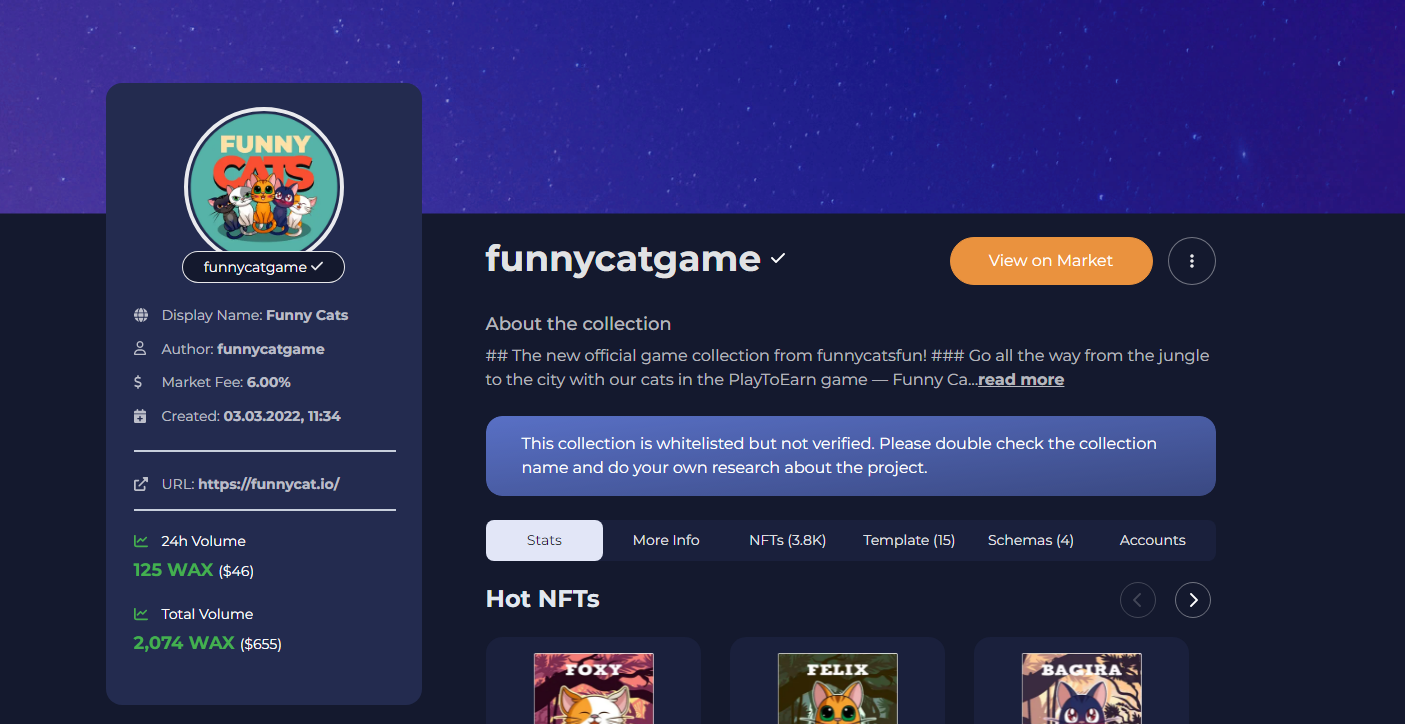Click the dollar icon beside Market Fee
1405x724 pixels.
click(138, 382)
